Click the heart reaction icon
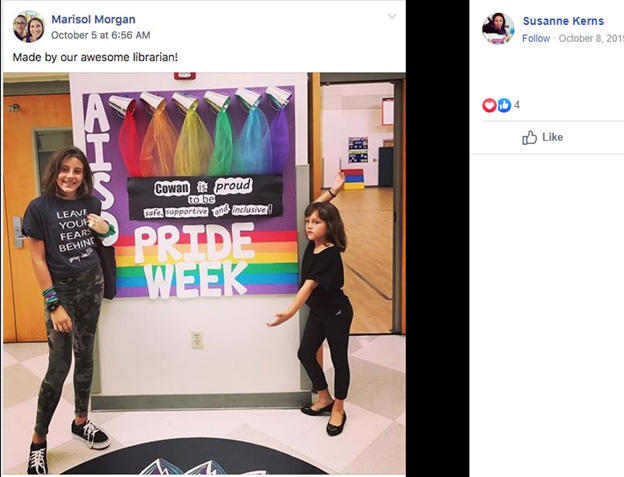Screen dimensions: 624x477 coord(489,105)
